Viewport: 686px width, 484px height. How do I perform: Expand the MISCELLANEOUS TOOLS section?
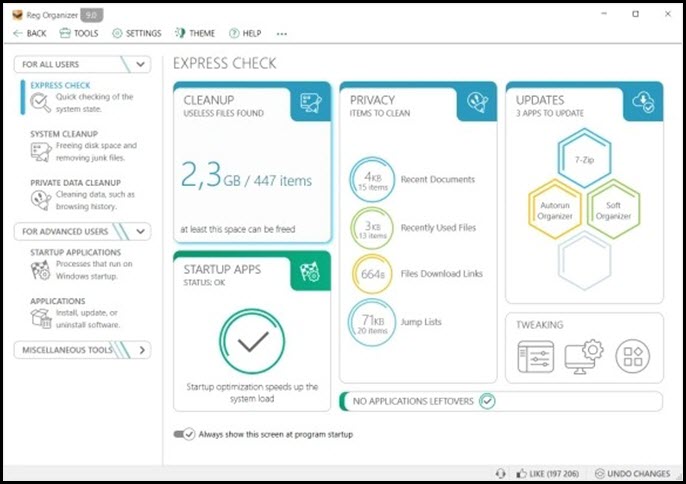[x=142, y=350]
